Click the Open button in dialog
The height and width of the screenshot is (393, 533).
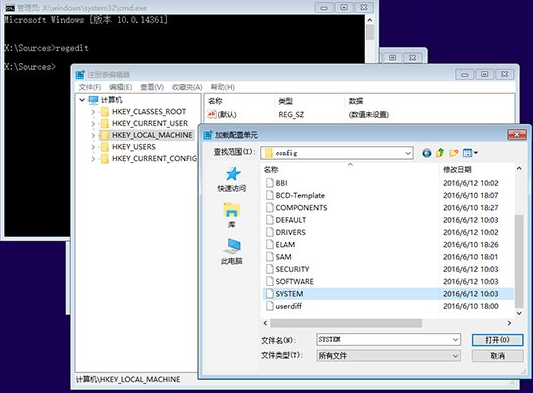(497, 340)
